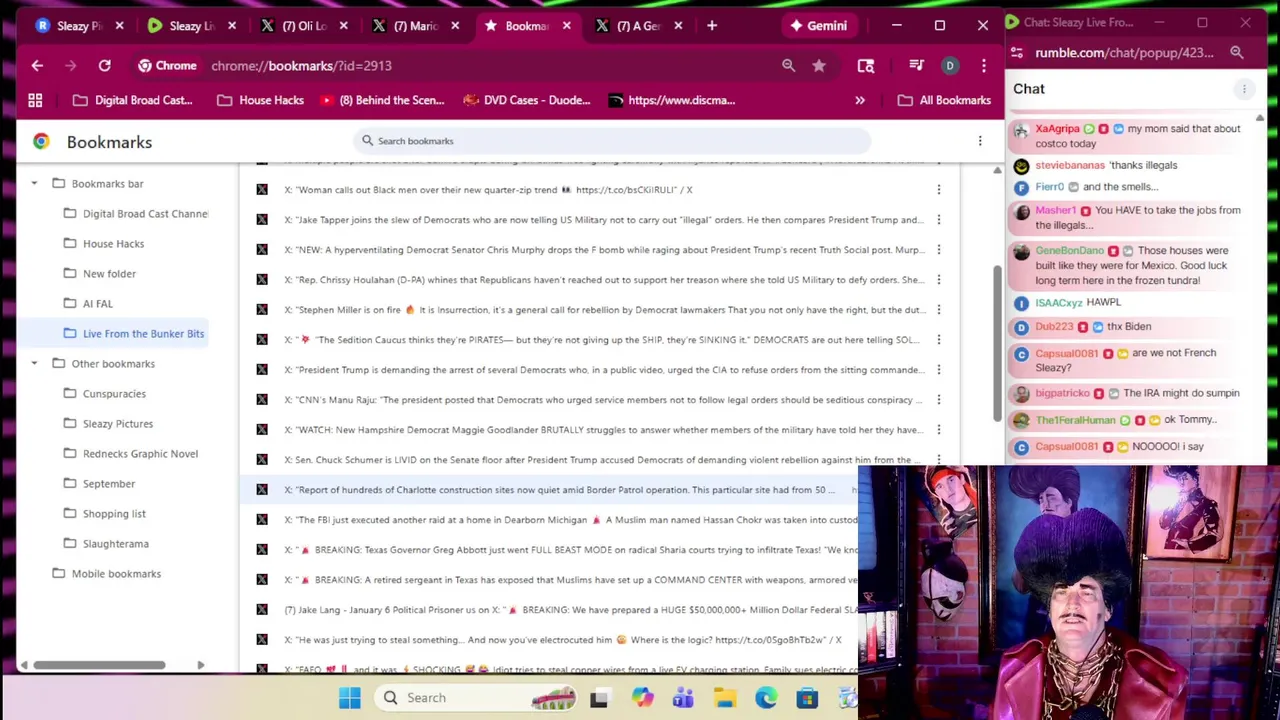1280x720 pixels.
Task: Open the zoom magnifier icon in address bar
Action: (x=789, y=66)
